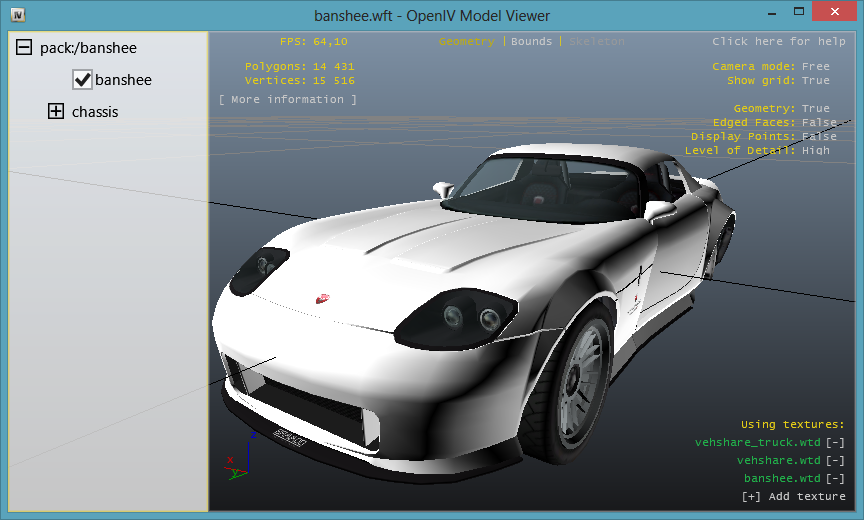
Task: Uncheck the banshee model checkbox
Action: point(83,80)
